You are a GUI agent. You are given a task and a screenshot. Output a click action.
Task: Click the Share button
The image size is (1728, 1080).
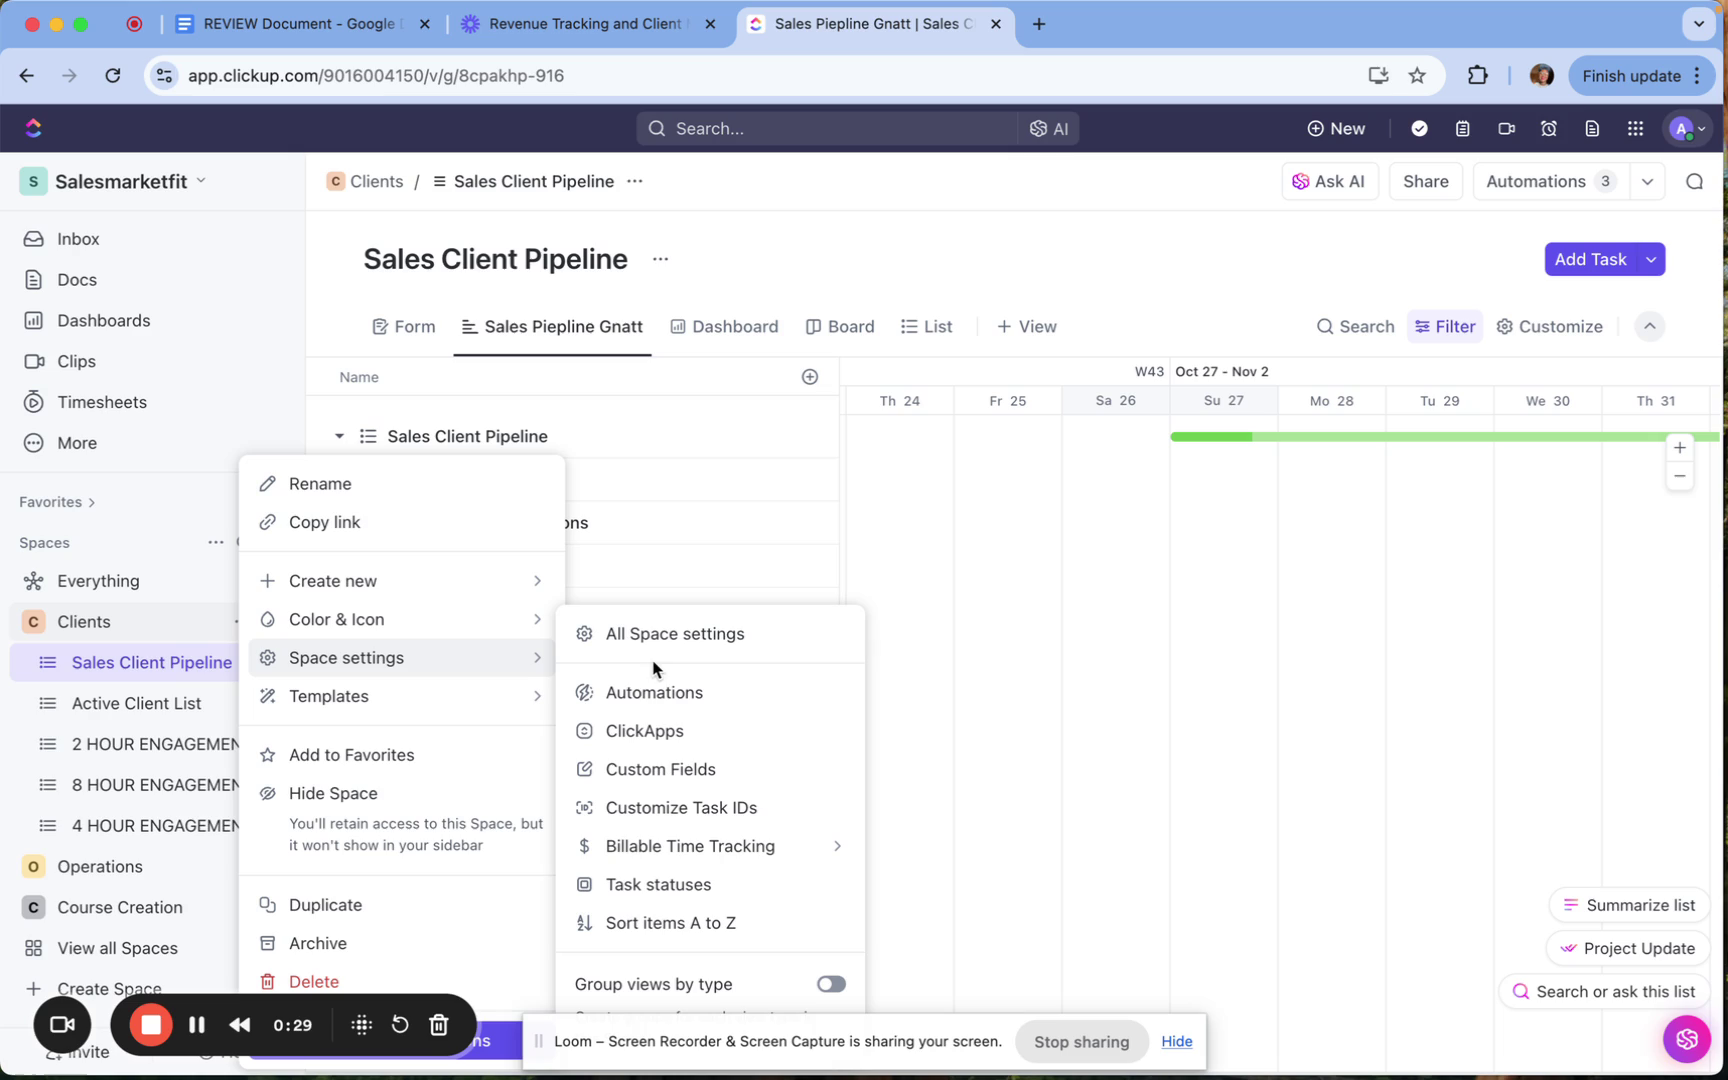[x=1425, y=181]
